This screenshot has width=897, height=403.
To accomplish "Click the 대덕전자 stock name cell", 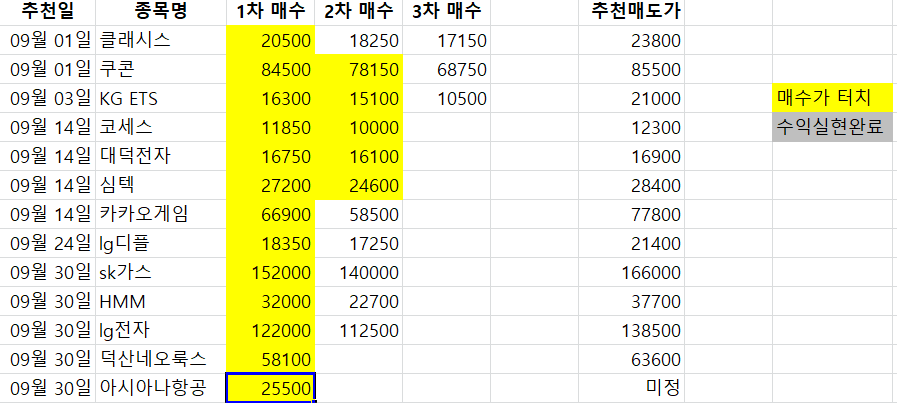I will pos(161,156).
